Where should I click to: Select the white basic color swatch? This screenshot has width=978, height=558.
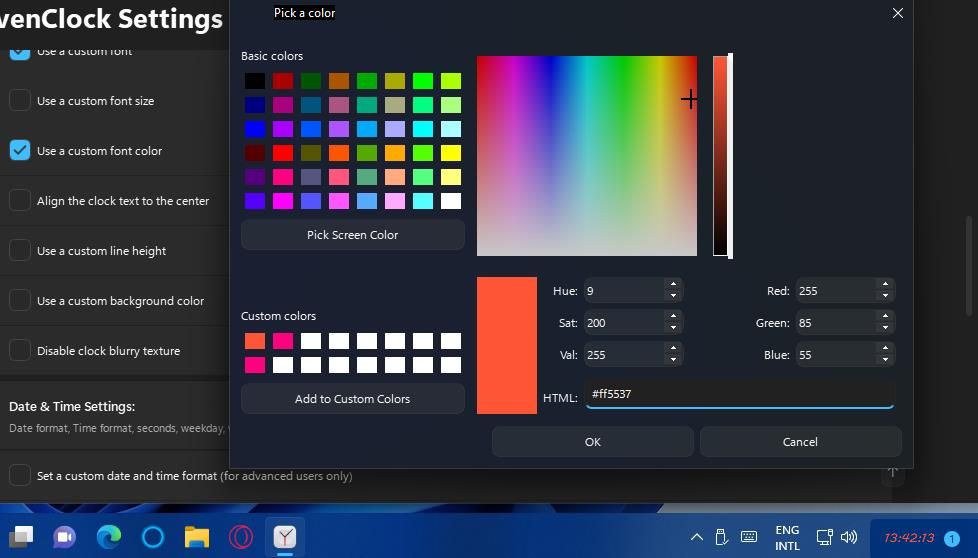pos(451,201)
